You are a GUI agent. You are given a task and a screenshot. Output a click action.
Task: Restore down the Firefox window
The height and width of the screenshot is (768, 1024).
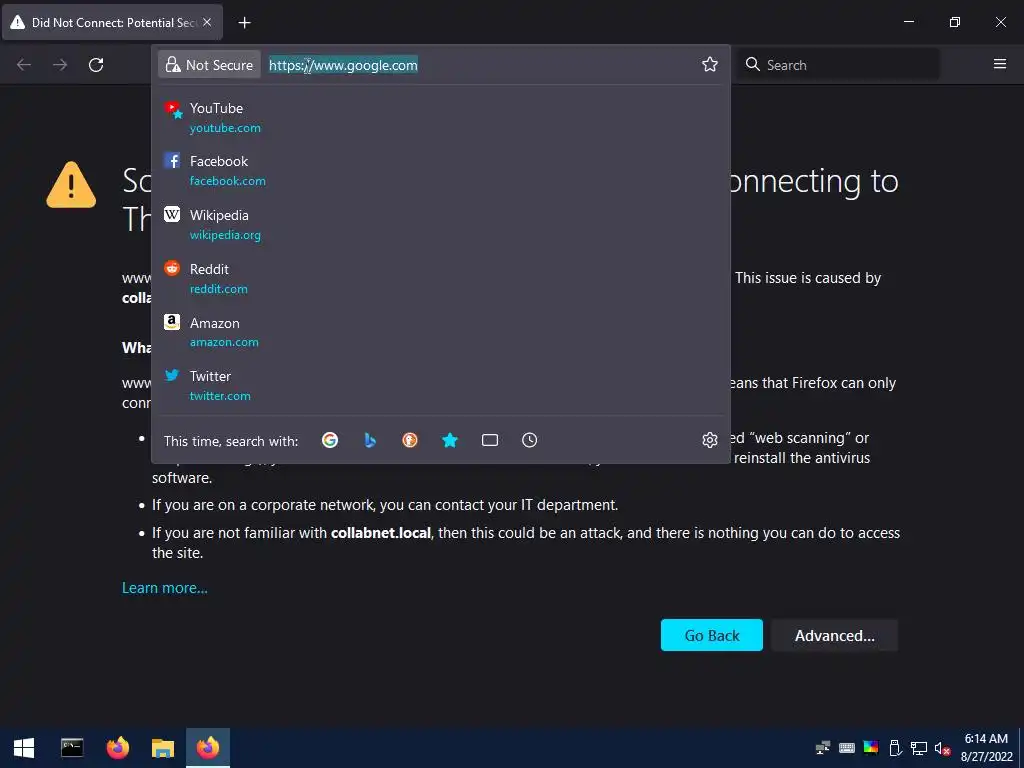tap(954, 22)
